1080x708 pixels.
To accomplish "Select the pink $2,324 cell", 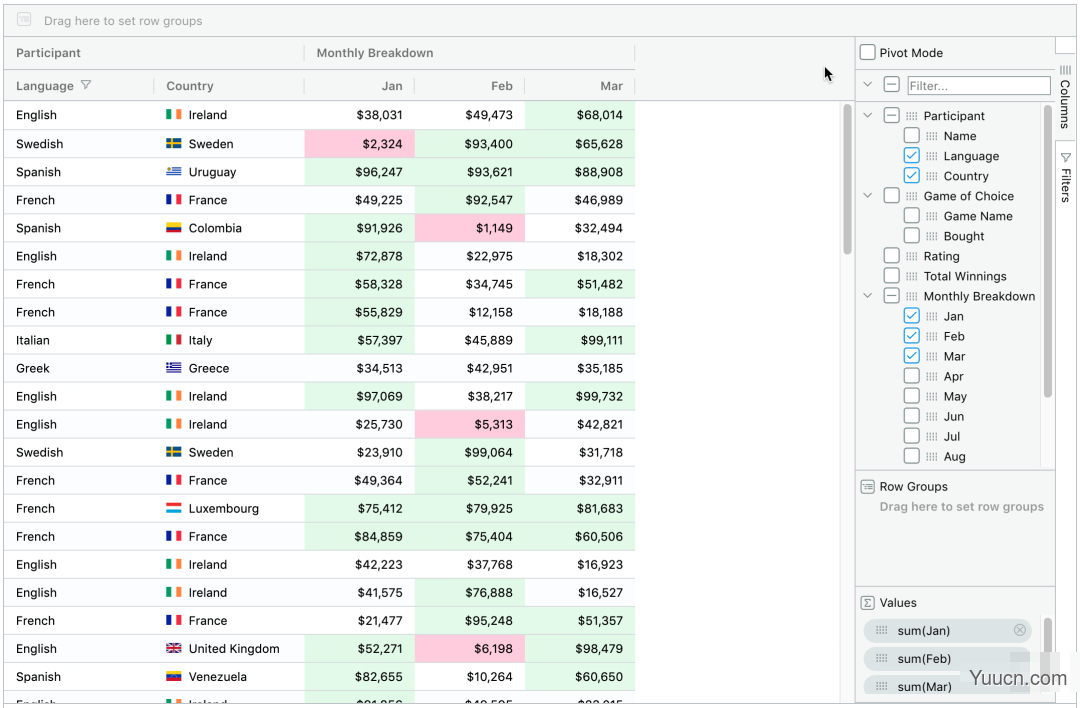I will 360,143.
